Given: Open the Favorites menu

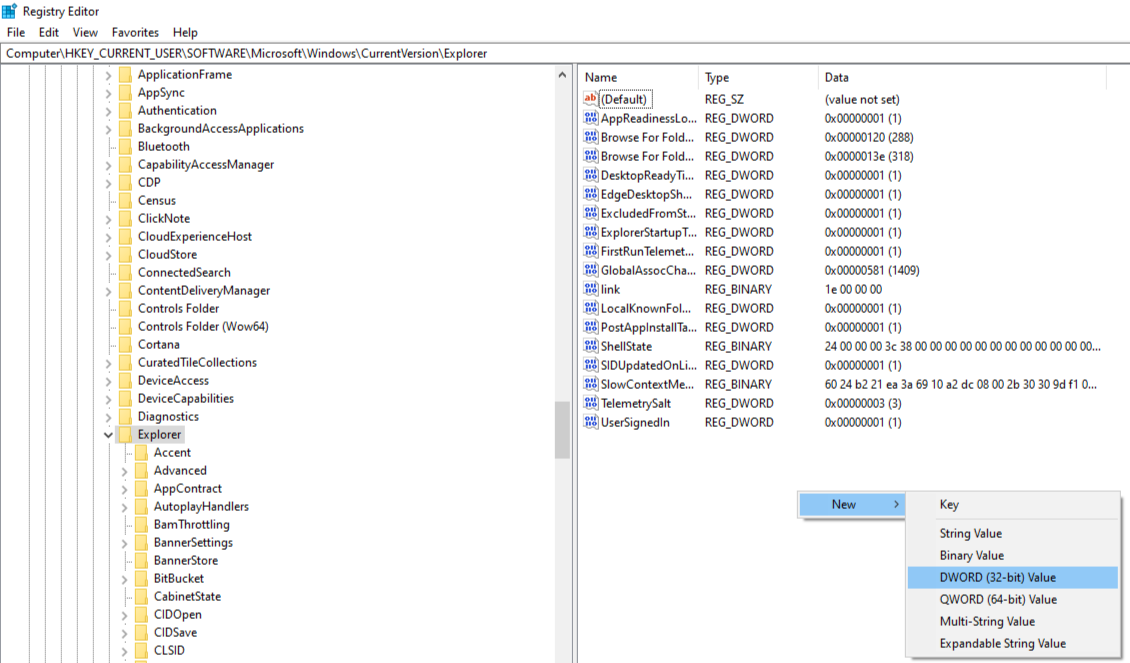Looking at the screenshot, I should (135, 32).
